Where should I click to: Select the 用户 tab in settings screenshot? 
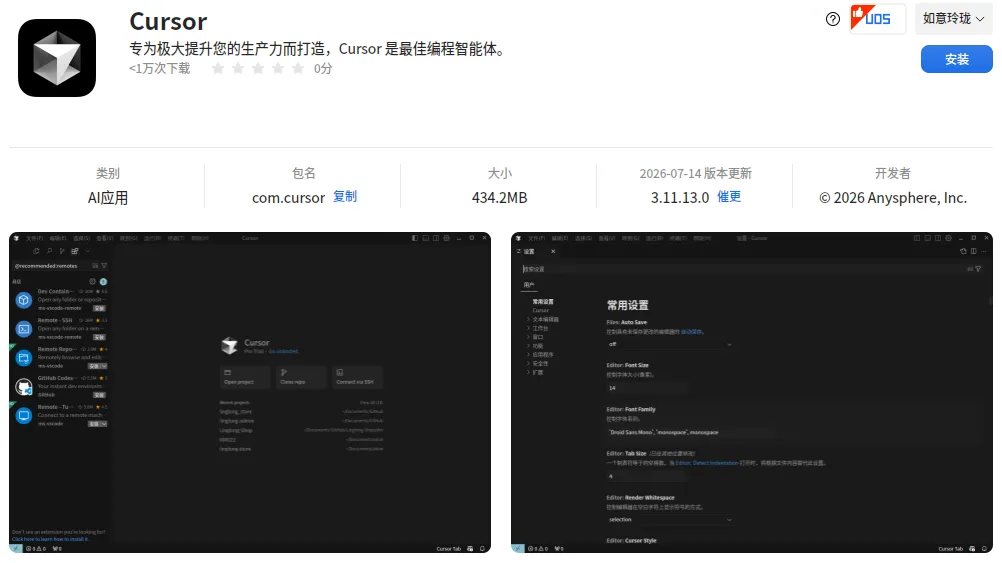pyautogui.click(x=529, y=285)
